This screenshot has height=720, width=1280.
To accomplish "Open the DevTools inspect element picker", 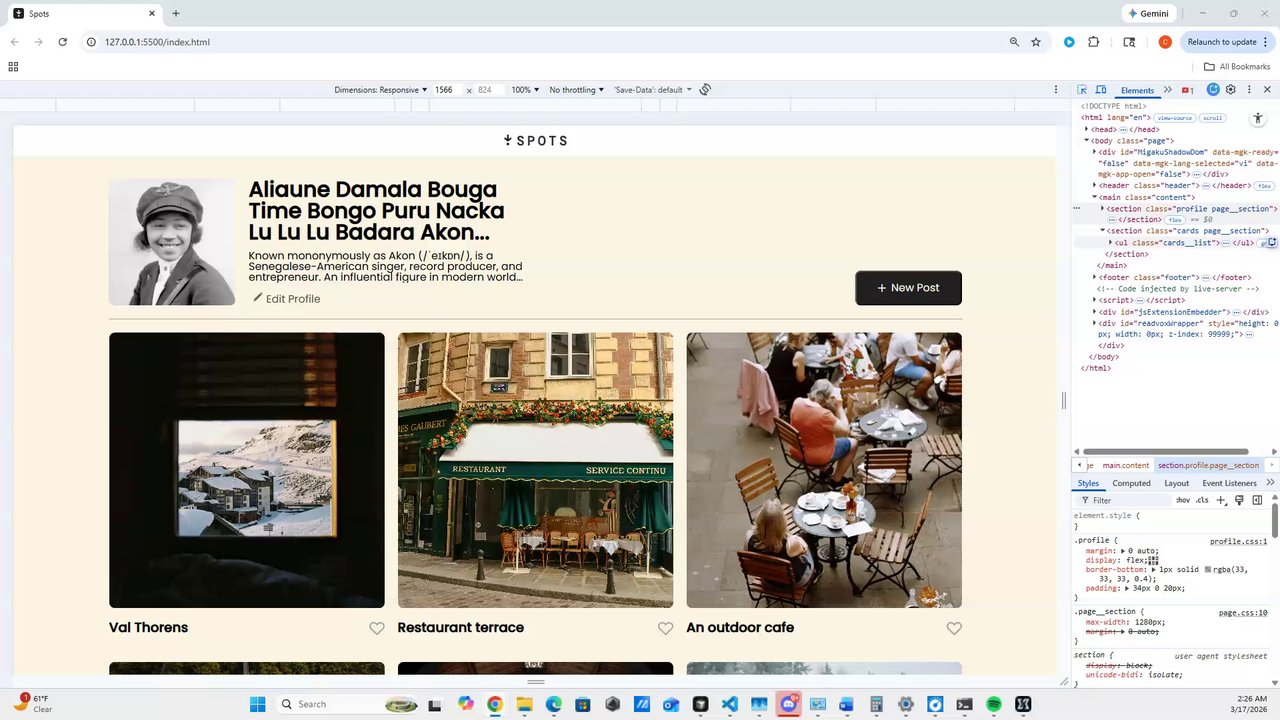I will pos(1083,90).
